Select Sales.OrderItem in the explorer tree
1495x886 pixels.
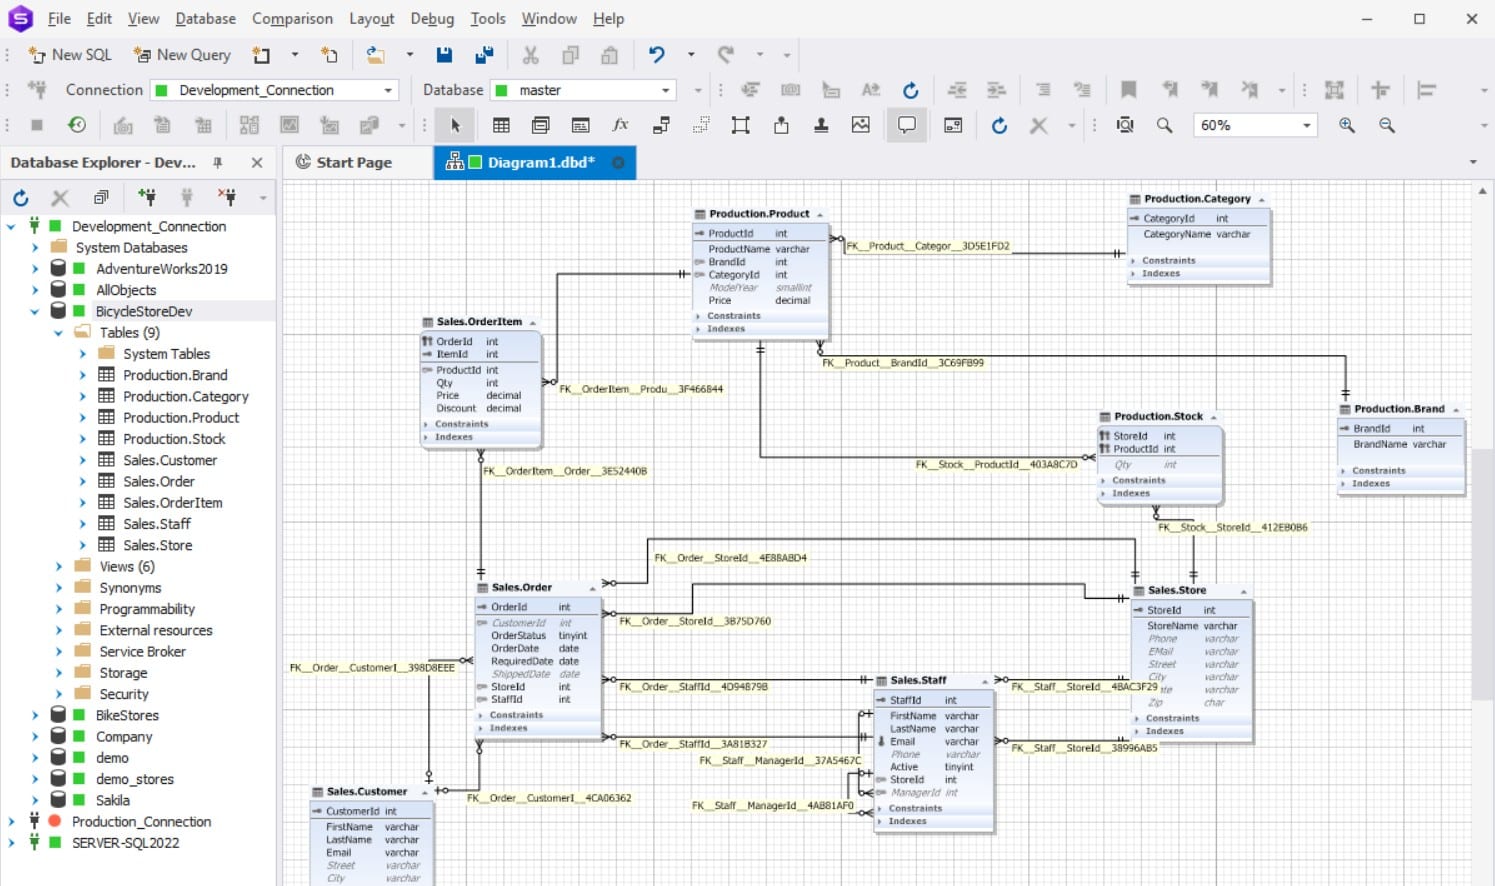(x=173, y=502)
